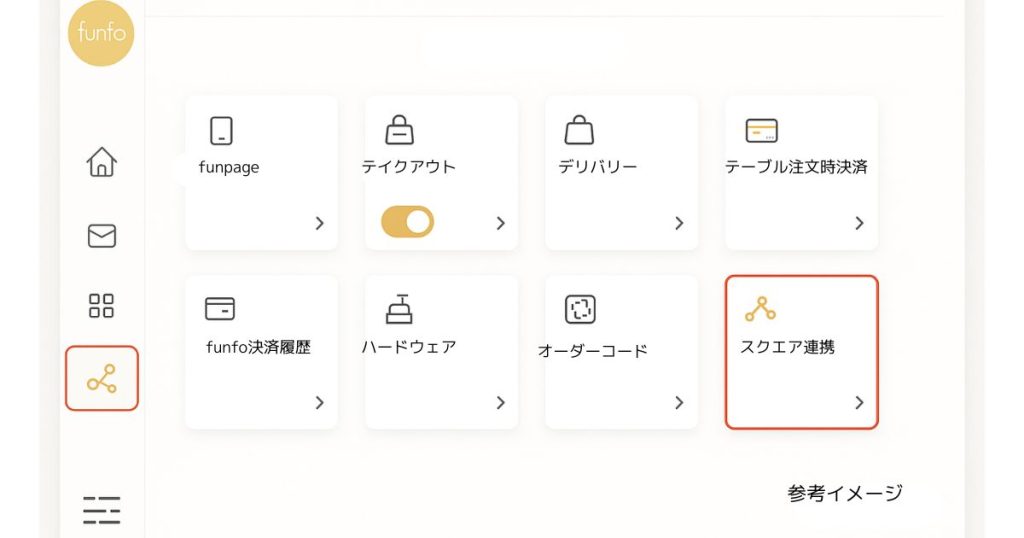This screenshot has width=1024, height=538.
Task: Open the funfo決済履歴 label
Action: [x=258, y=348]
